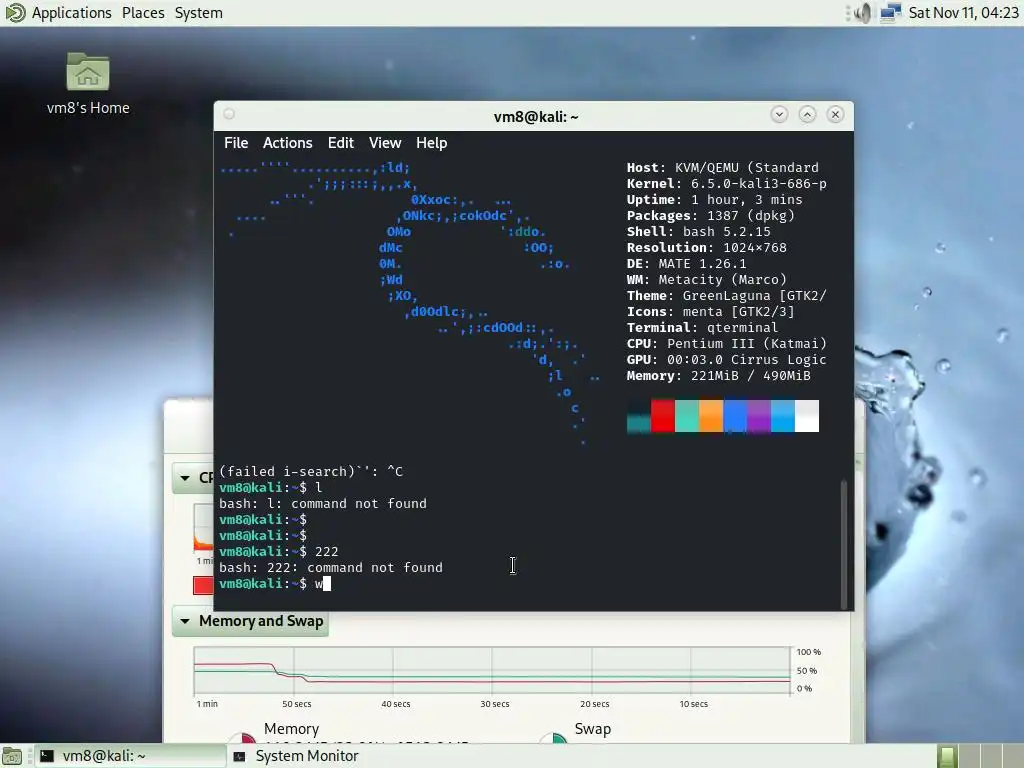
Task: Collapse the CPU section in System Monitor
Action: pos(185,478)
